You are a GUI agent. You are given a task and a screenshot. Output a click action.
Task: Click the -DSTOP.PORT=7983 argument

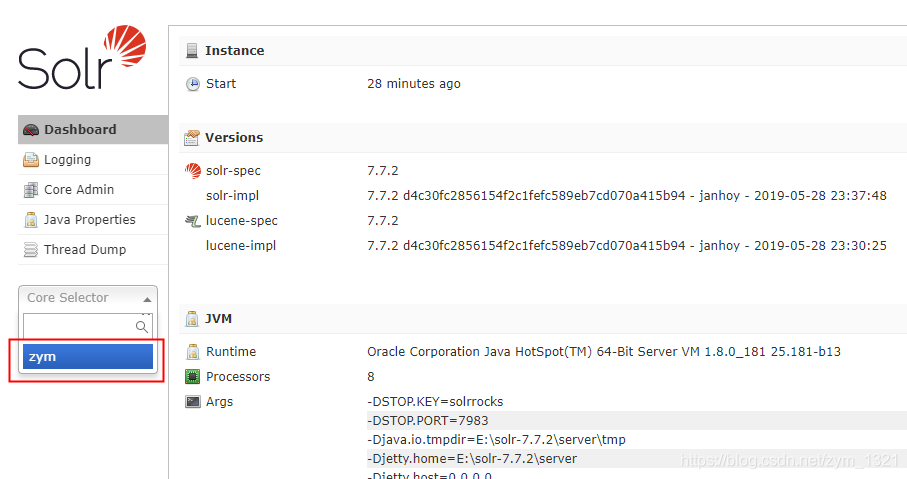[x=427, y=421]
